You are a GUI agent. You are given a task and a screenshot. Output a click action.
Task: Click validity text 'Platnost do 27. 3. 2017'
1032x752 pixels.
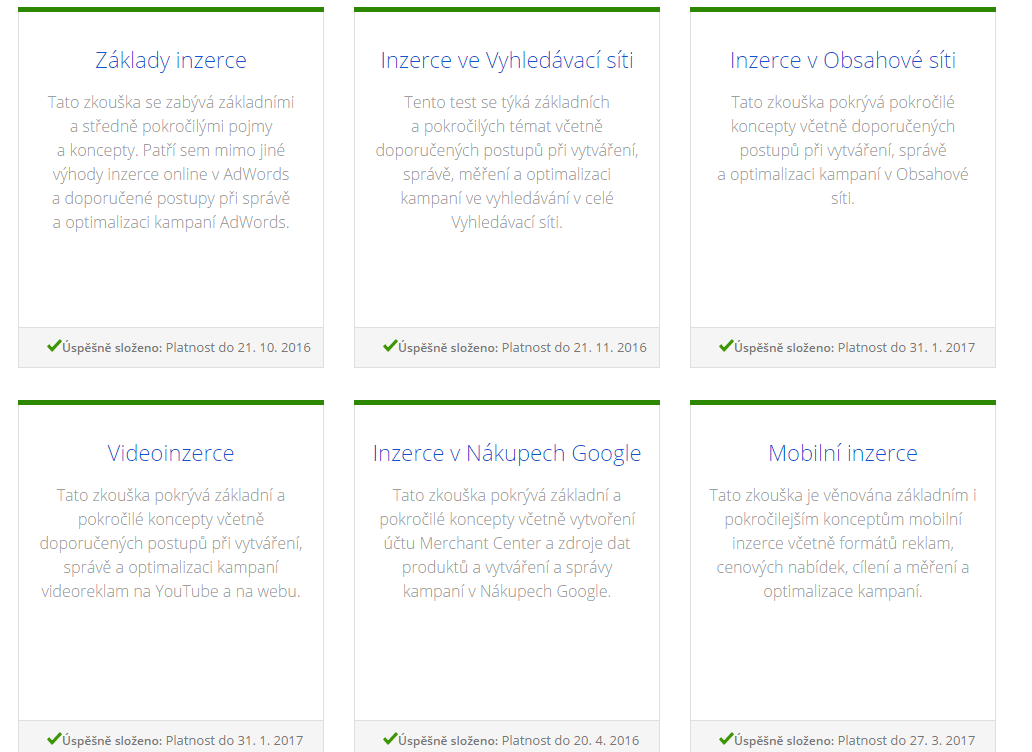[906, 741]
